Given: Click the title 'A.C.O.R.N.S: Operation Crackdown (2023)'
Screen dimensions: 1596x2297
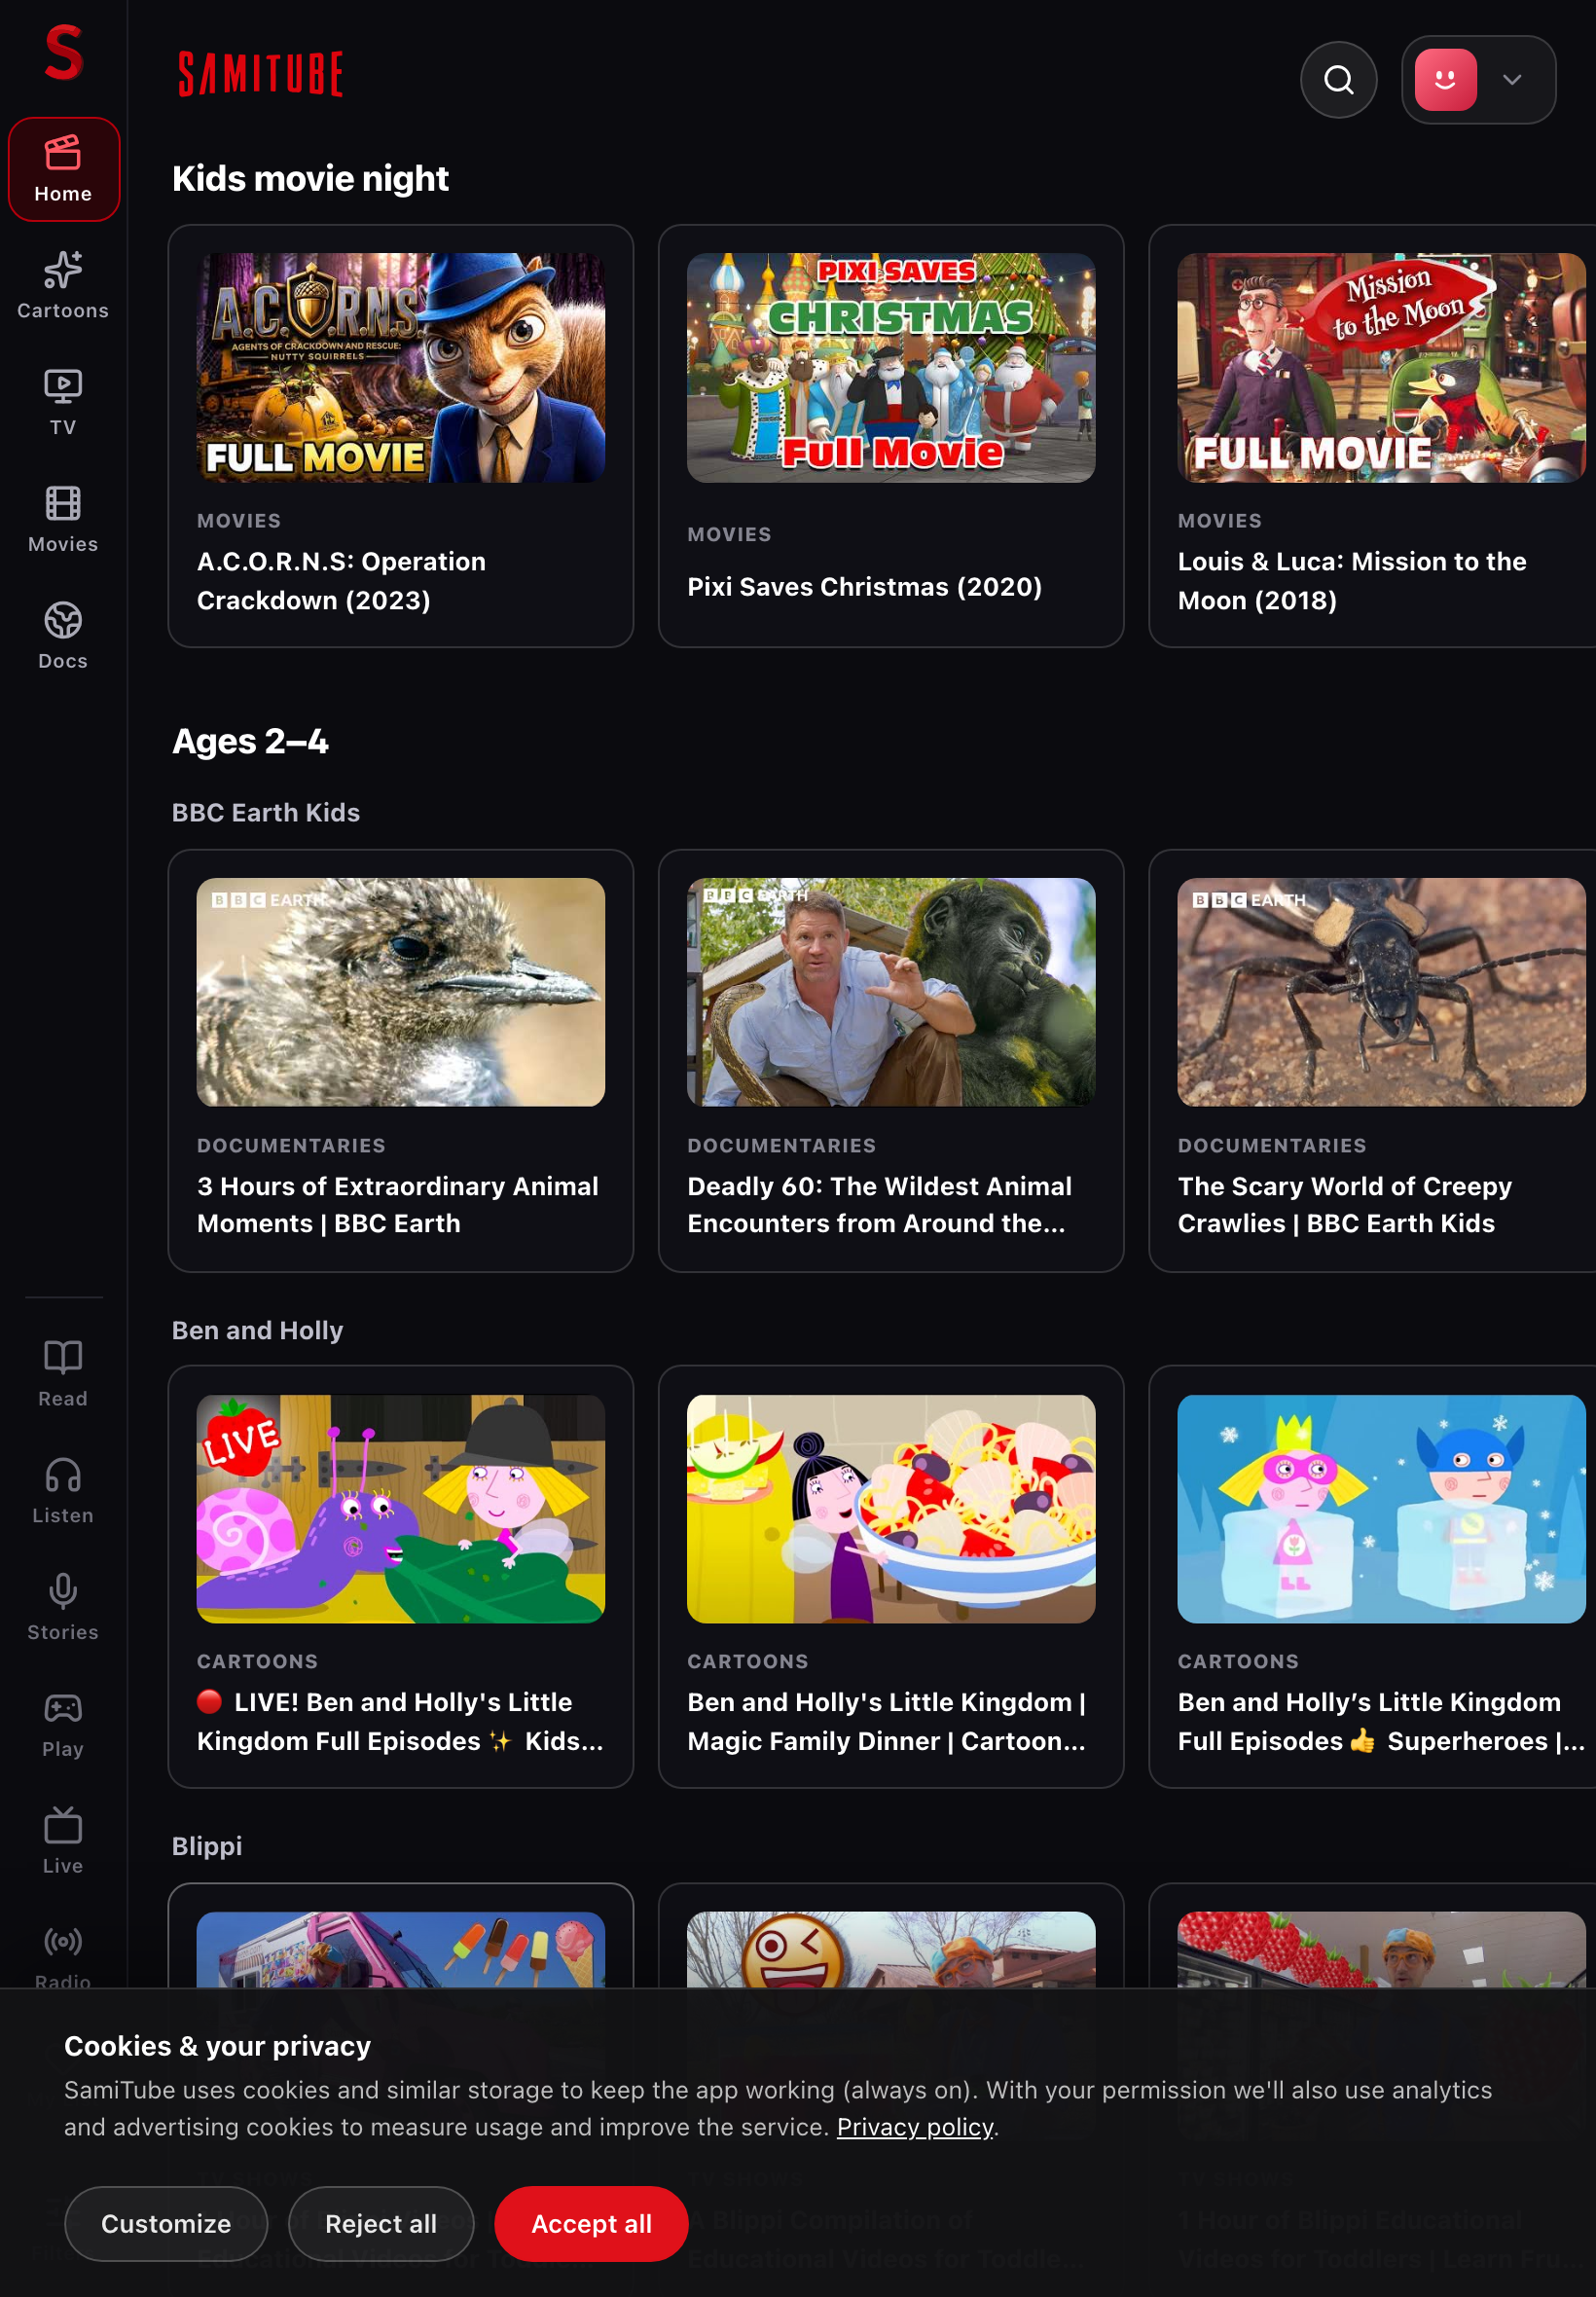Looking at the screenshot, I should pos(341,580).
